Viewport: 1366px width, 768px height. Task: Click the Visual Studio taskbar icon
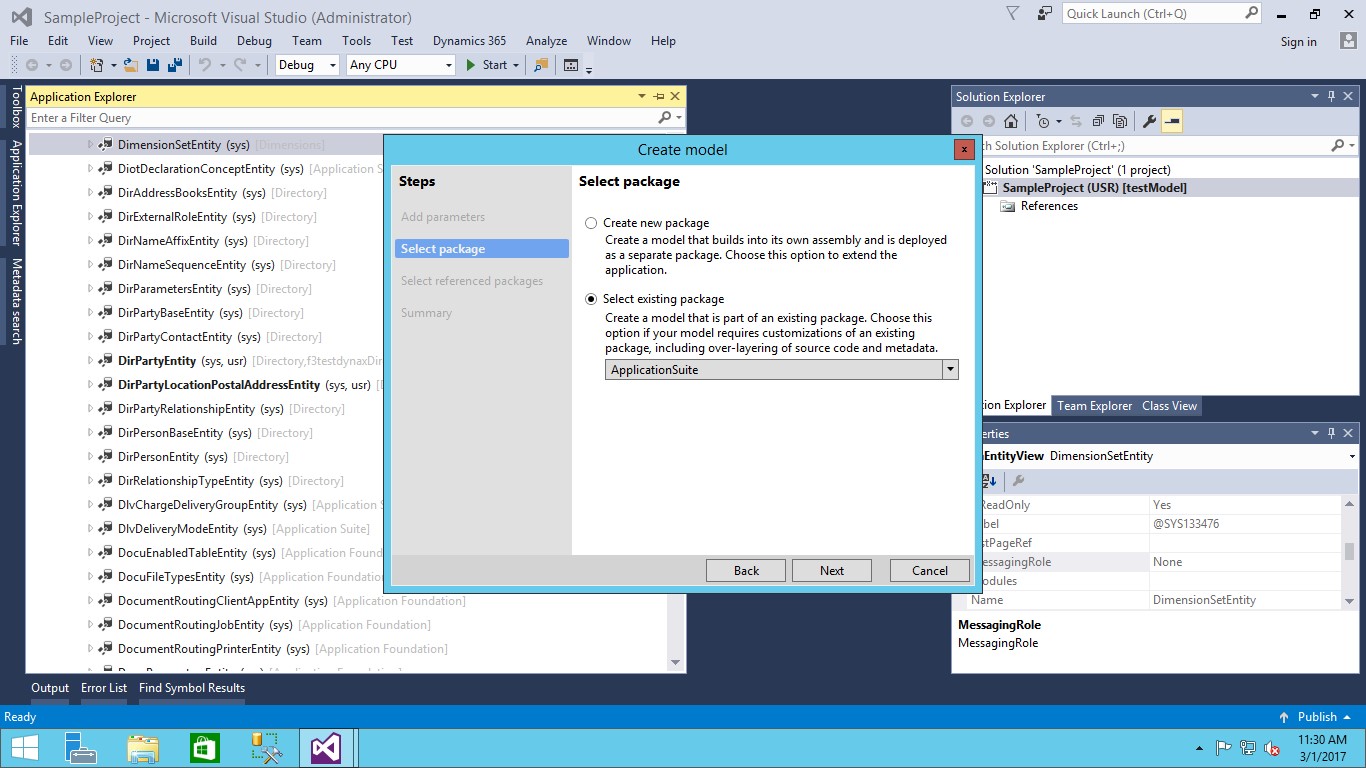(326, 748)
